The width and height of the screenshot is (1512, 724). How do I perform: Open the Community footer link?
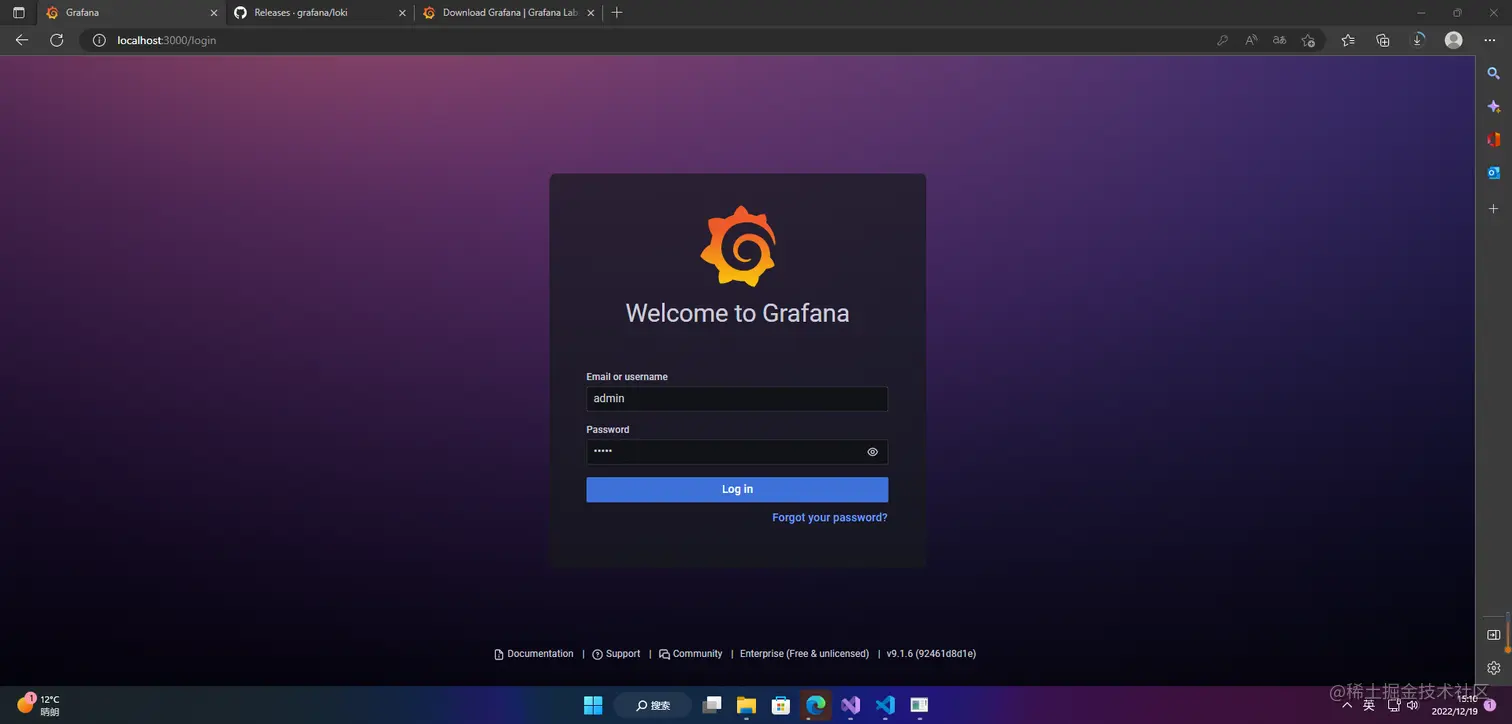(690, 654)
